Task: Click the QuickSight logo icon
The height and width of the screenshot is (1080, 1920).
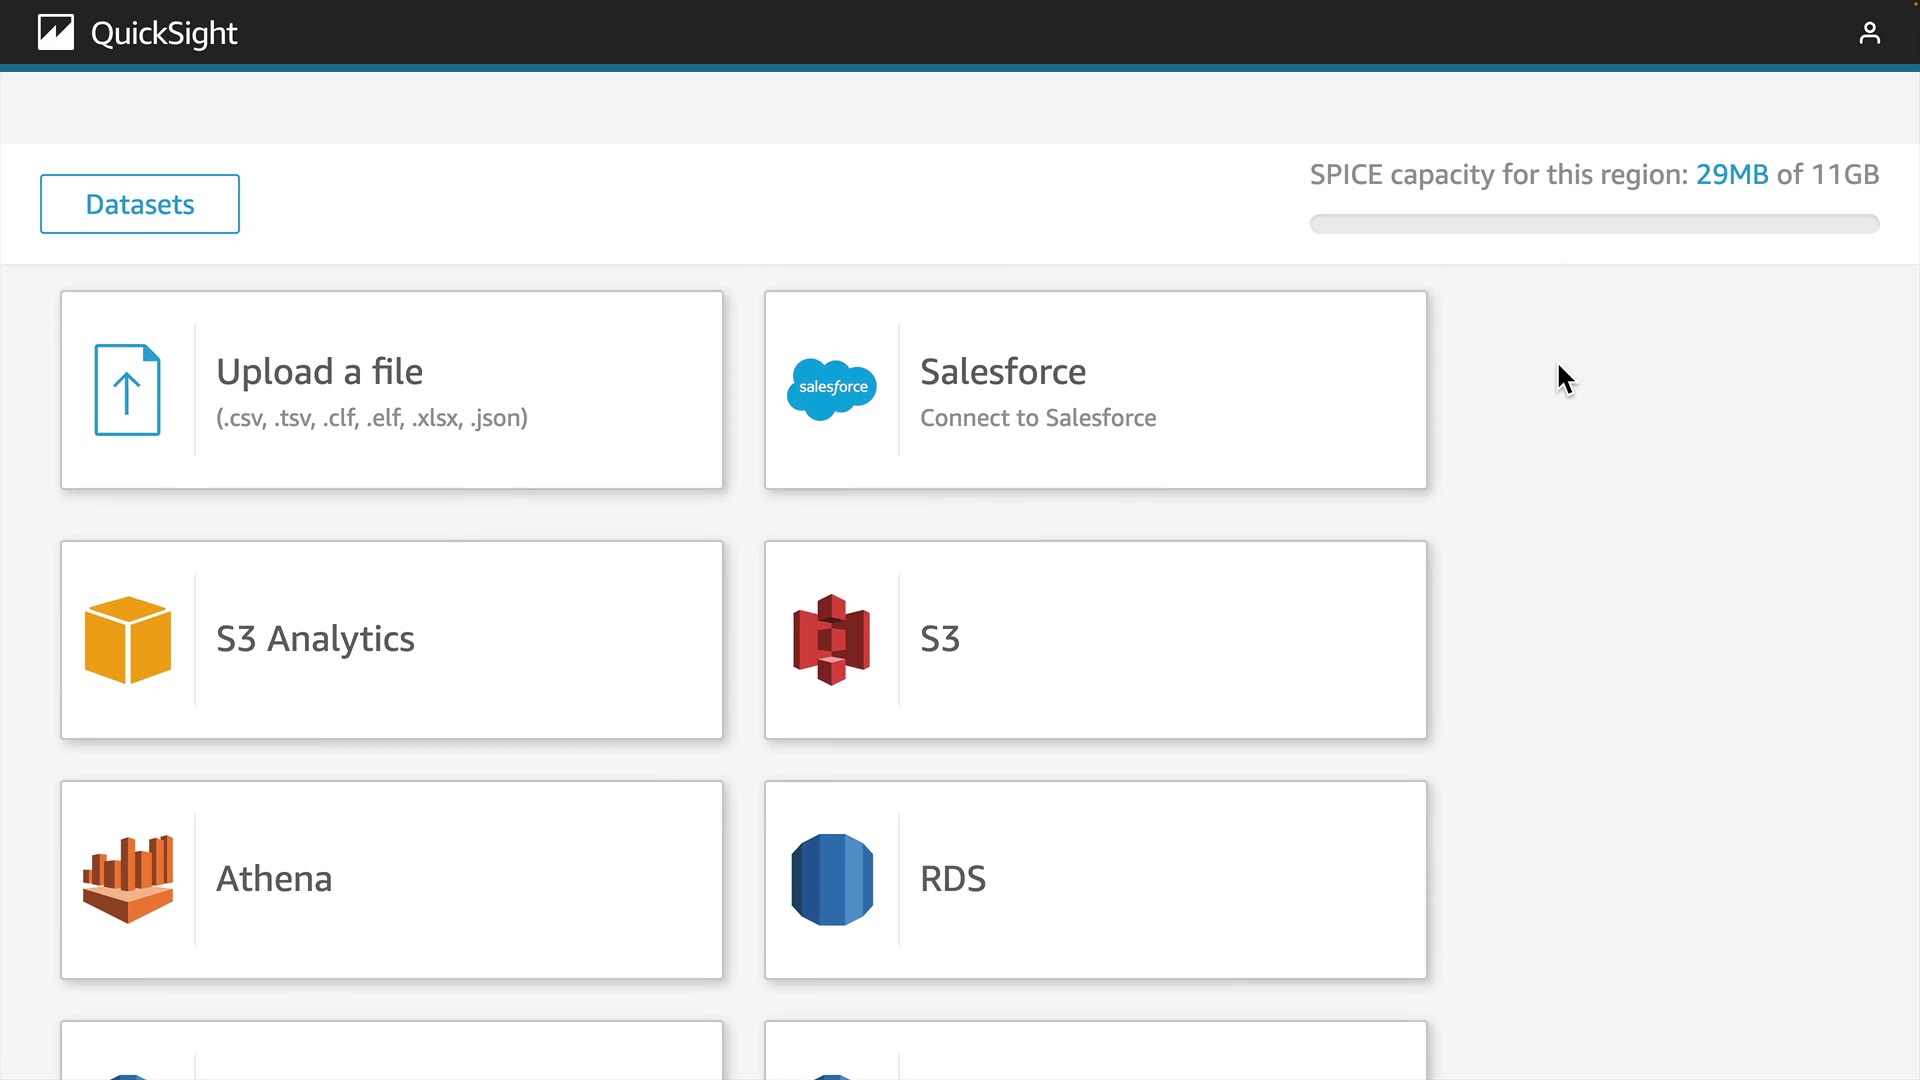Action: pos(56,33)
